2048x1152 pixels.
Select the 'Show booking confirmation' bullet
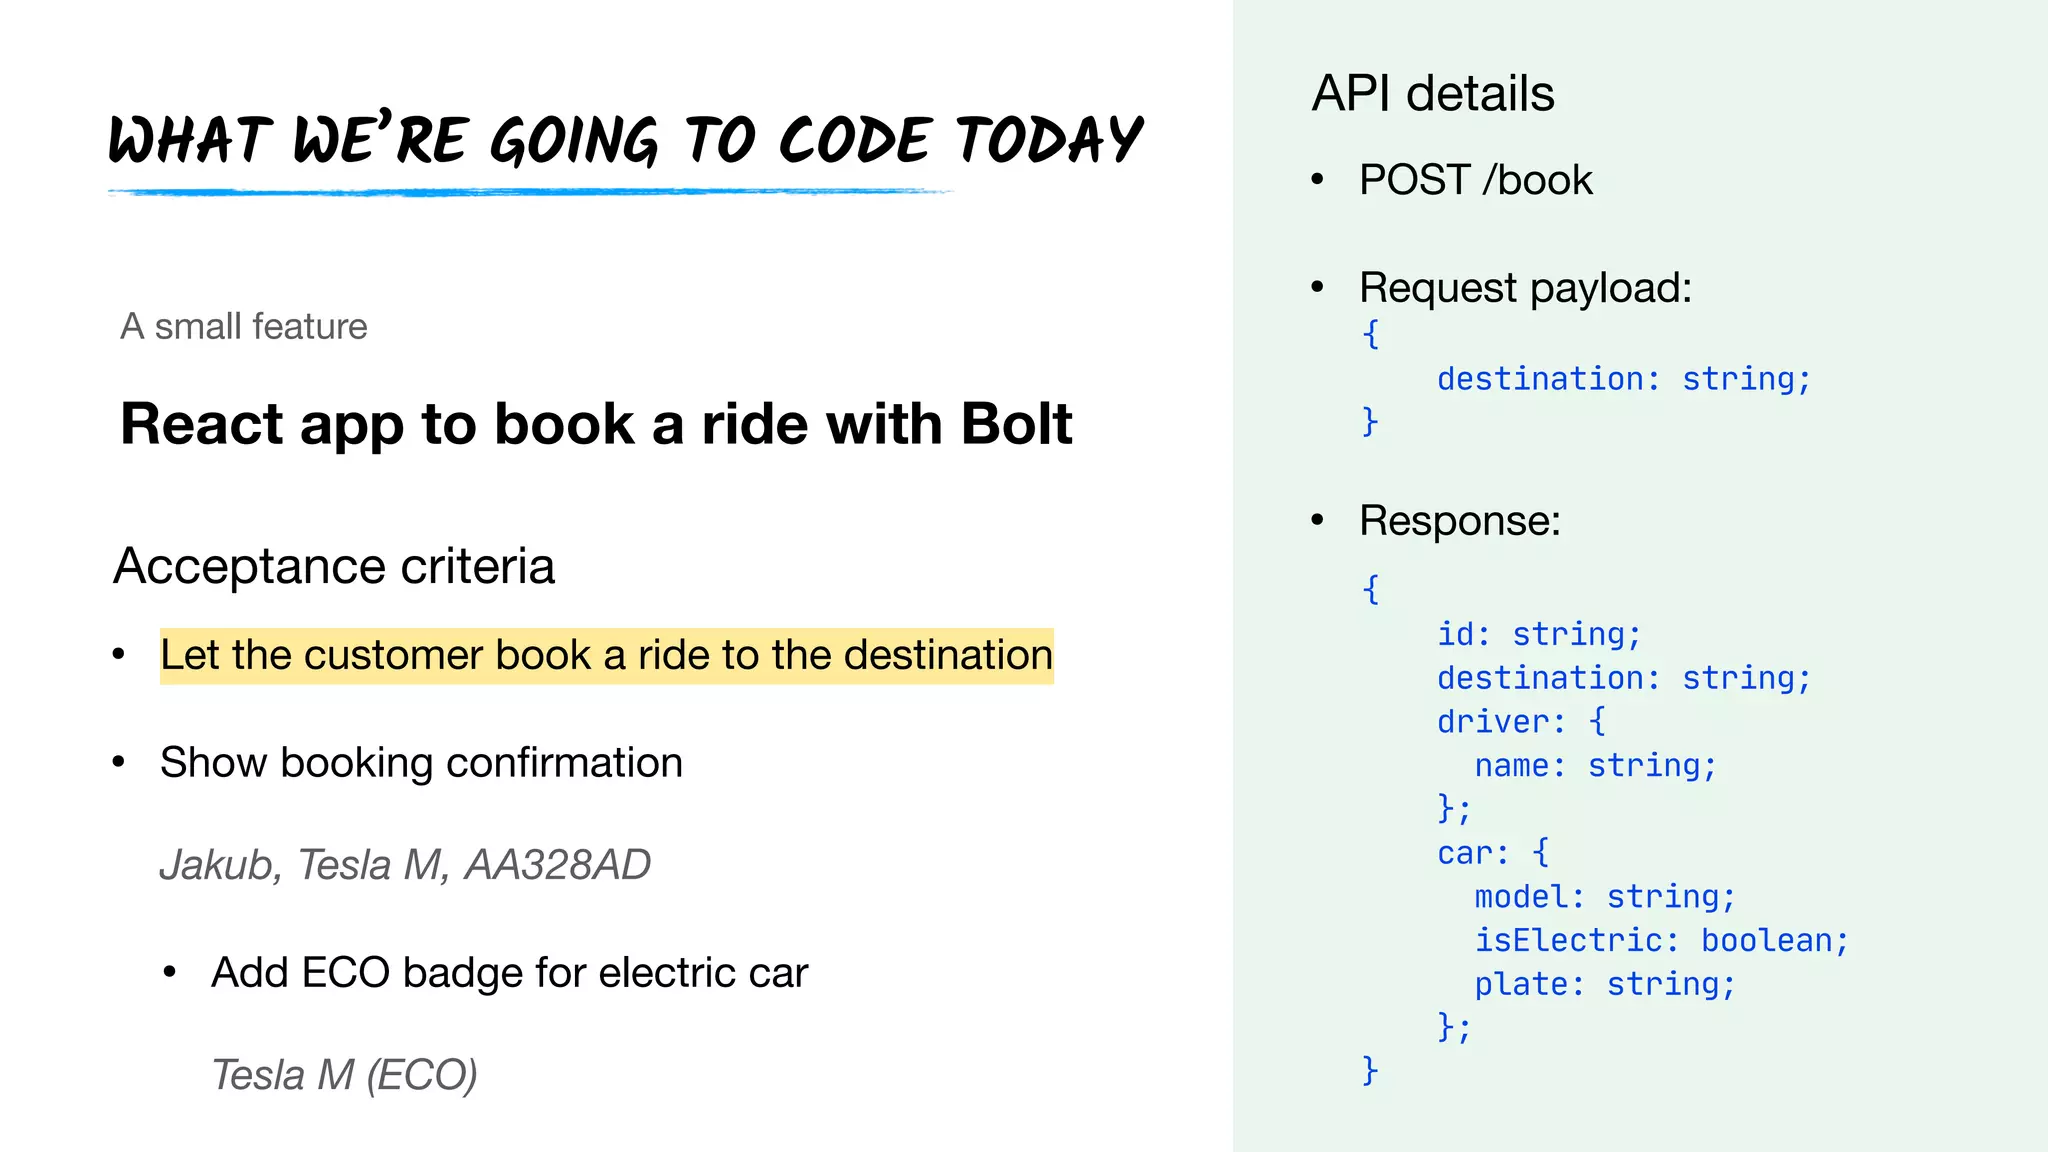tap(421, 763)
